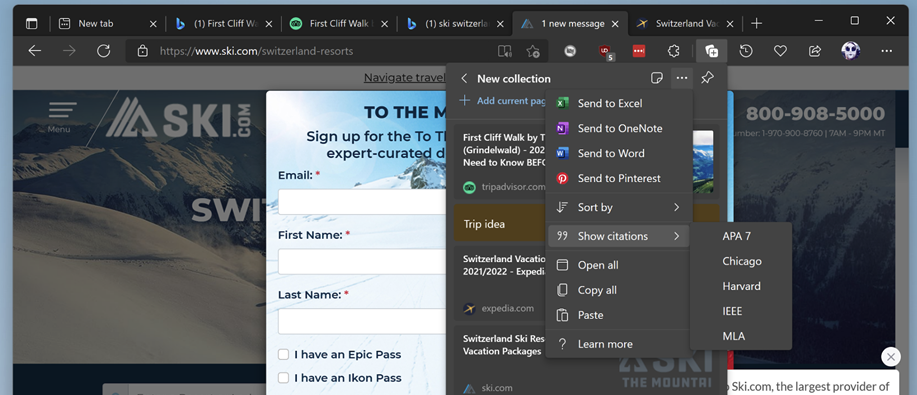This screenshot has height=395, width=917.
Task: Click Add current page link
Action: point(503,101)
